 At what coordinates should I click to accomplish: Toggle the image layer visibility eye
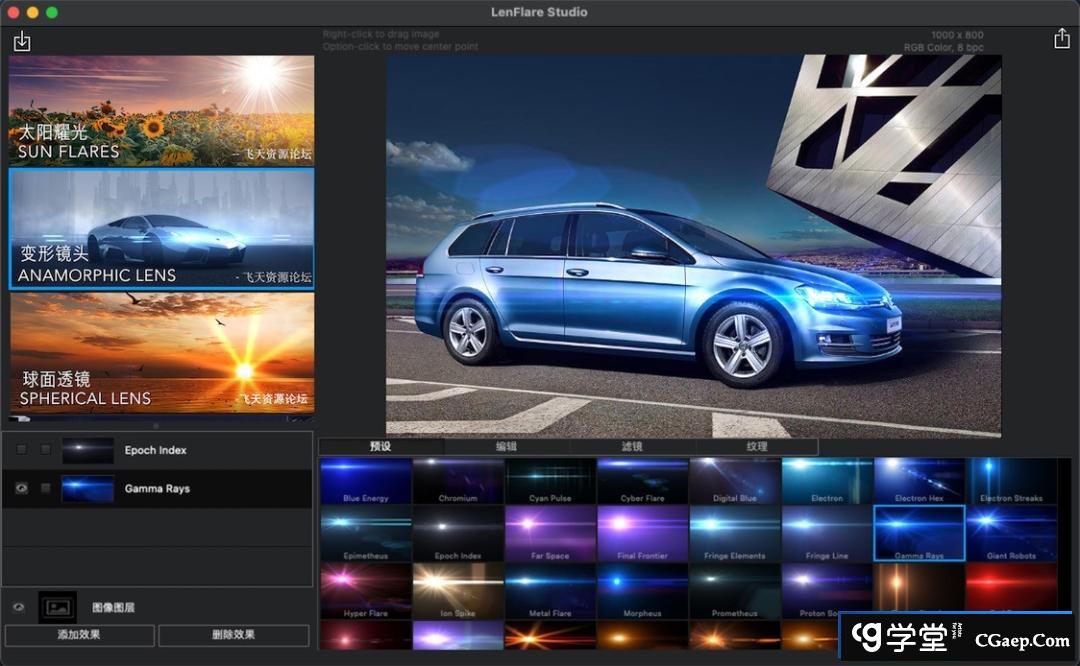(18, 607)
